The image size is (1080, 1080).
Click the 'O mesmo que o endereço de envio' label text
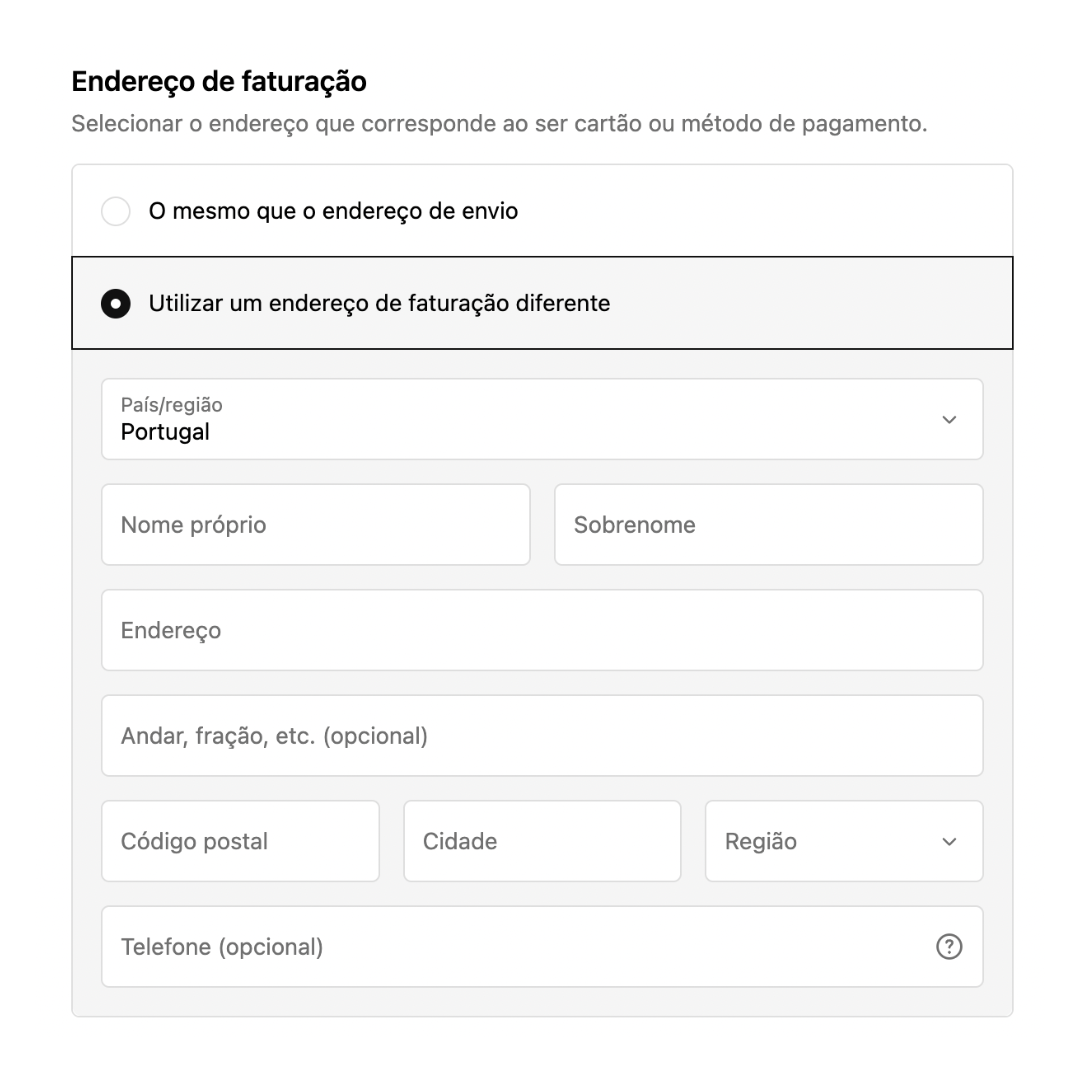pos(333,211)
